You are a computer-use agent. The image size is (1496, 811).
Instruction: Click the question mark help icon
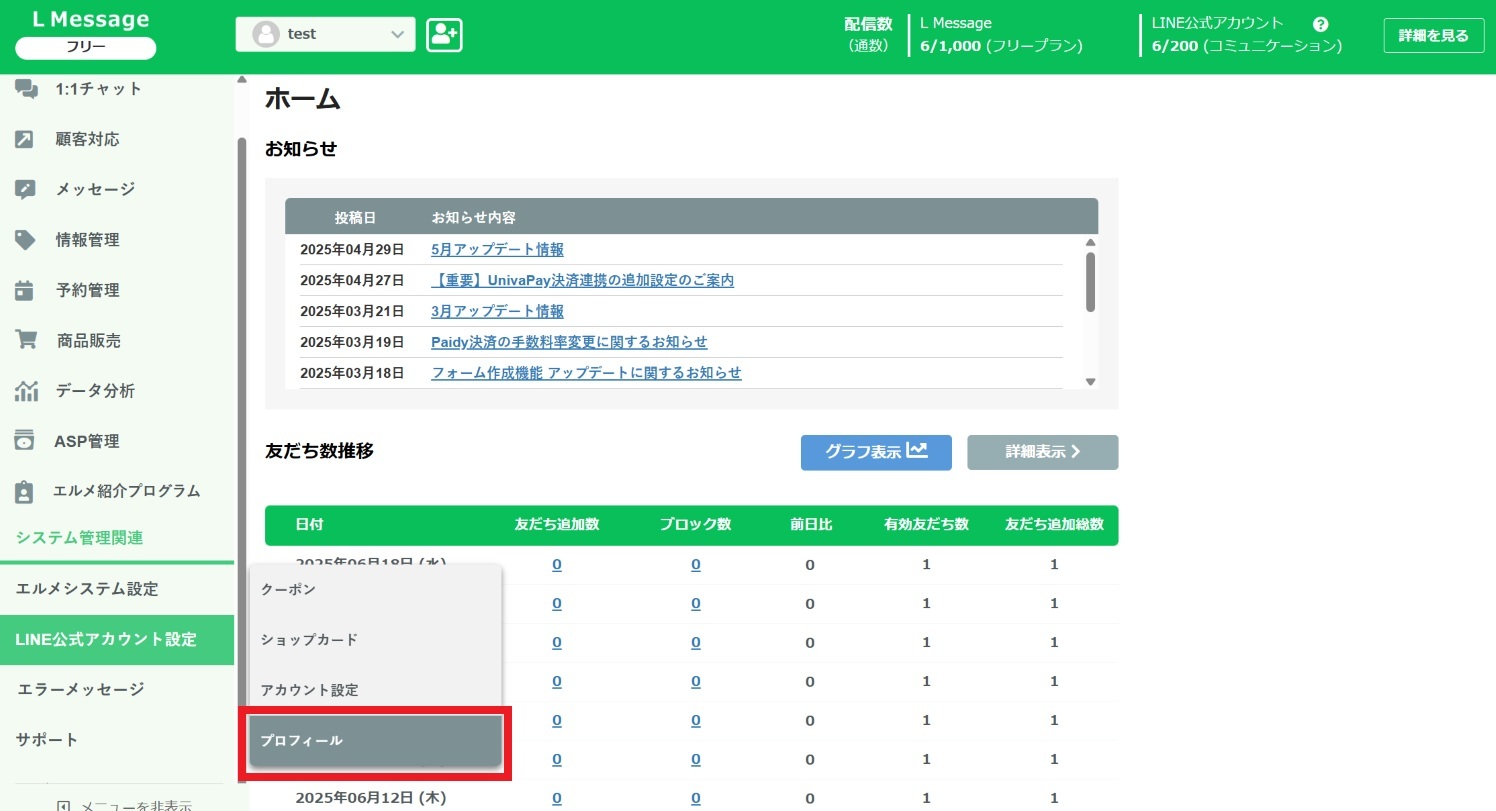pos(1321,24)
